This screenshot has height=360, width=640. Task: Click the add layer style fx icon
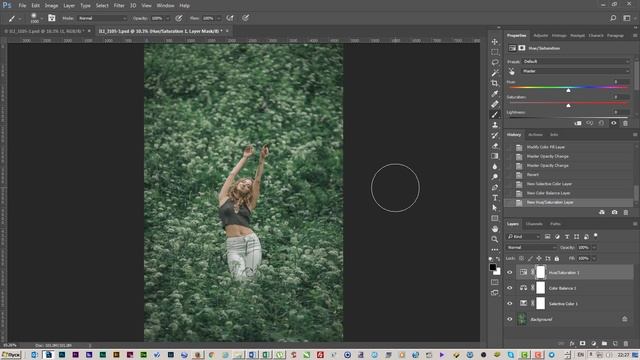[x=572, y=344]
